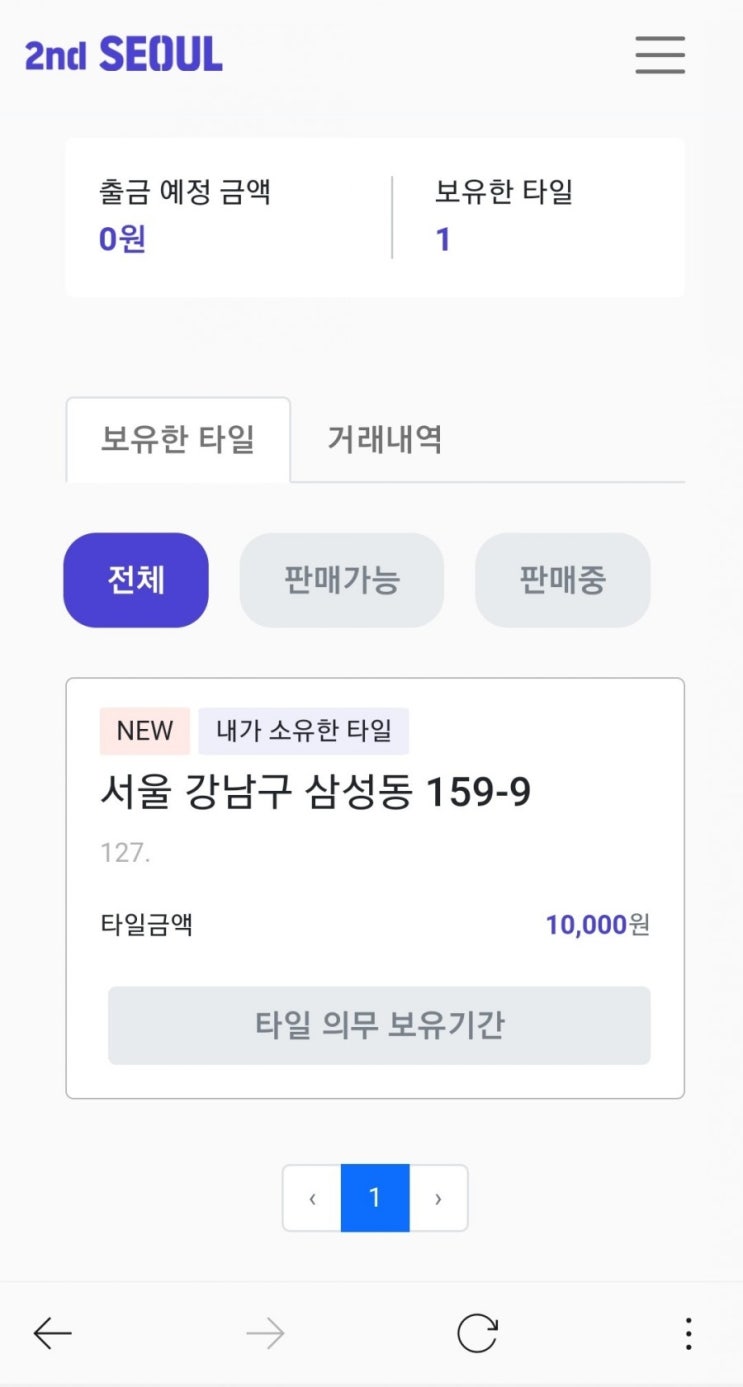Open browser three-dot options menu
Viewport: 743px width, 1387px height.
click(x=688, y=1333)
